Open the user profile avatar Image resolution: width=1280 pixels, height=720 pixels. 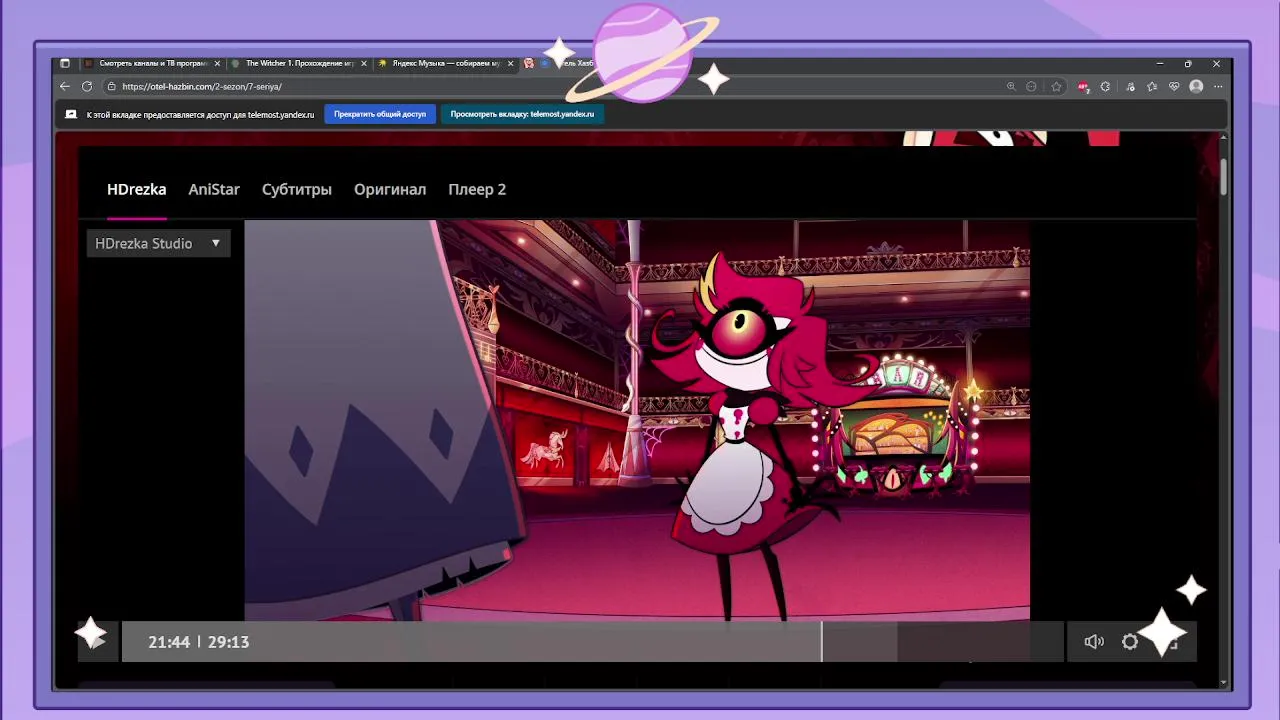[1196, 87]
